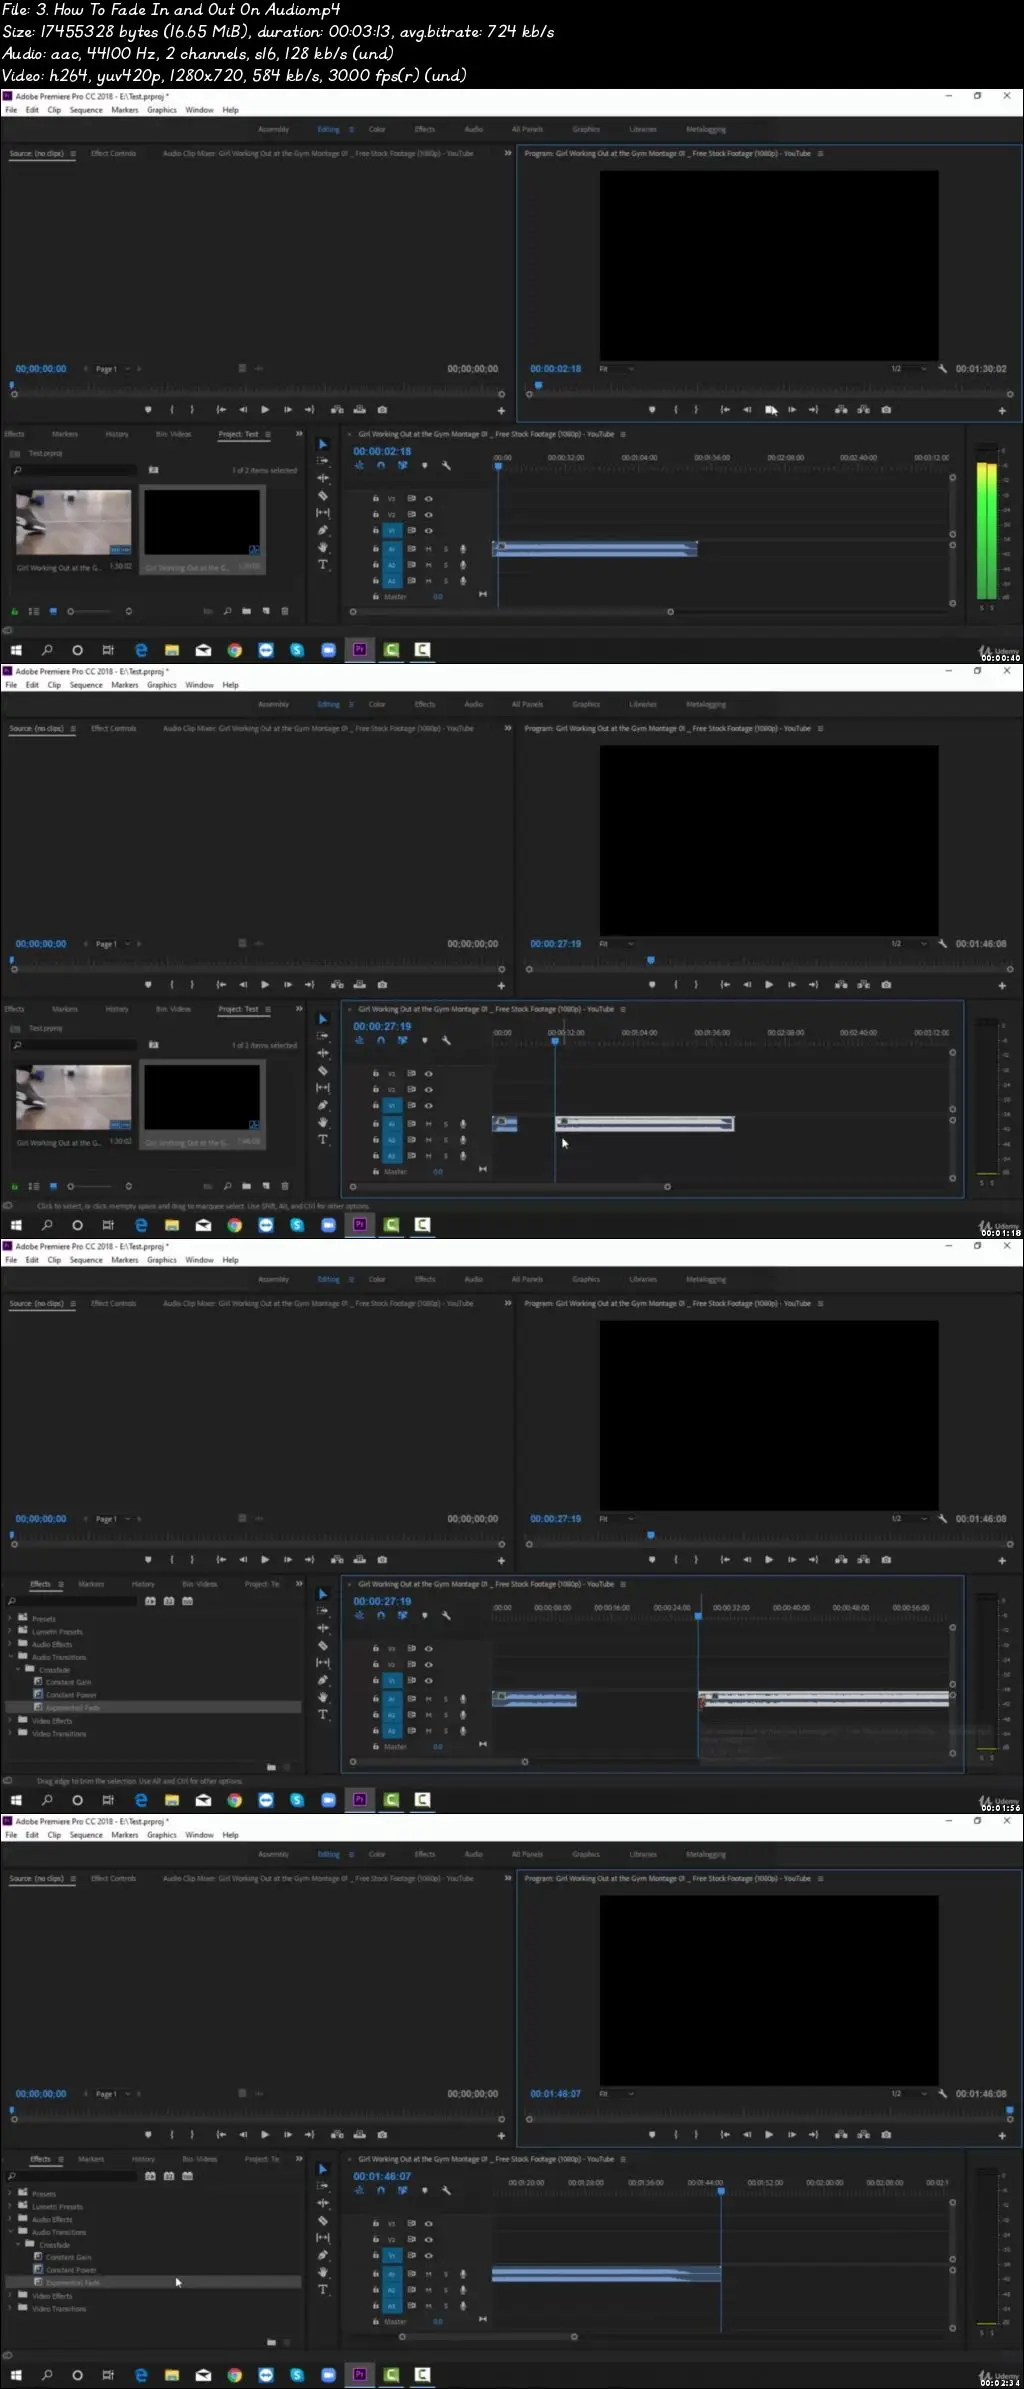Image resolution: width=1024 pixels, height=2389 pixels.
Task: In the 0:01:18 frame, switch to the Effect Controls tab
Action: [113, 728]
